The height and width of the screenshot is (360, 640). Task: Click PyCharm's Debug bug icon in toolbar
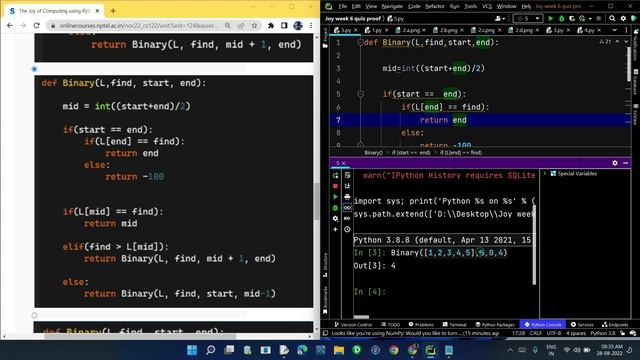tap(561, 18)
